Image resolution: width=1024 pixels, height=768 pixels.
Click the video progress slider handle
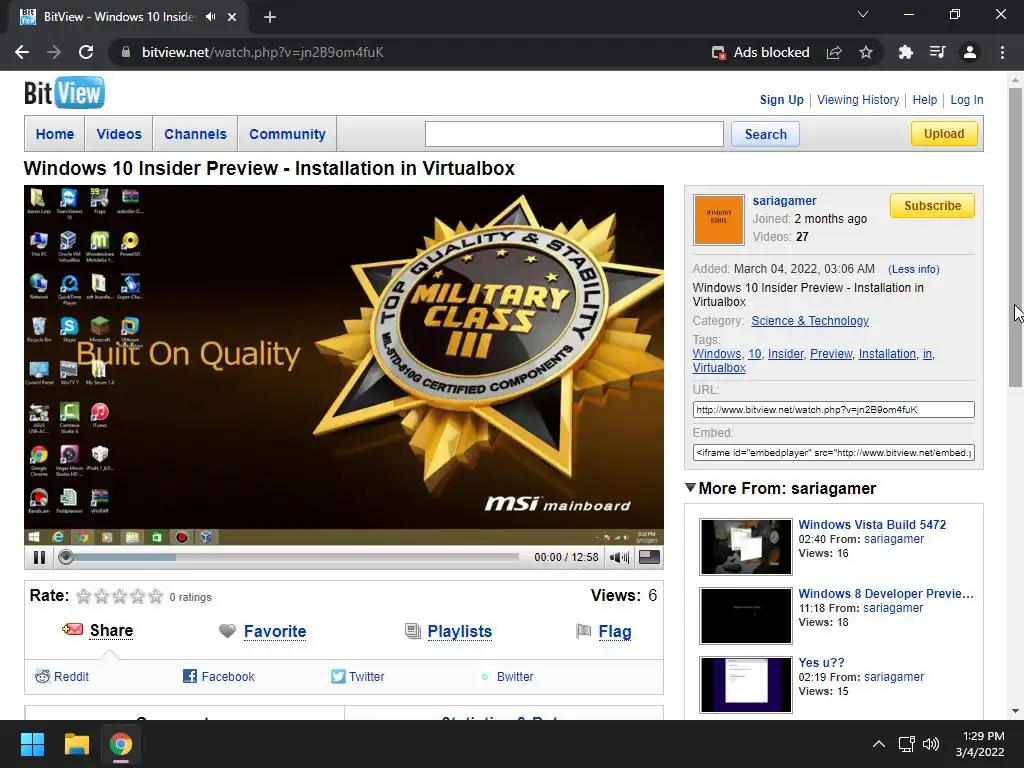(65, 557)
